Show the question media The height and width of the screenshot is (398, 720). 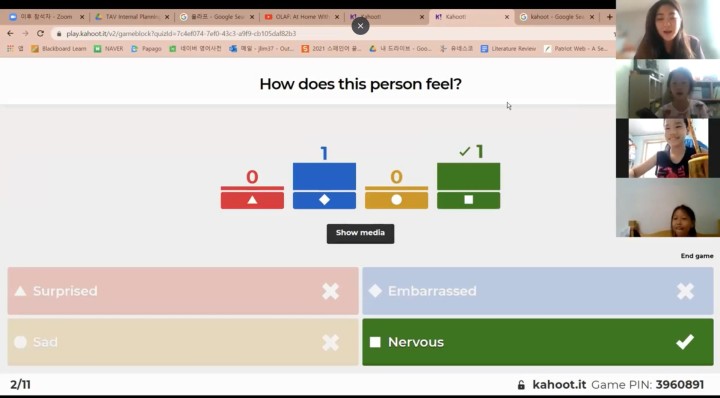pos(360,233)
